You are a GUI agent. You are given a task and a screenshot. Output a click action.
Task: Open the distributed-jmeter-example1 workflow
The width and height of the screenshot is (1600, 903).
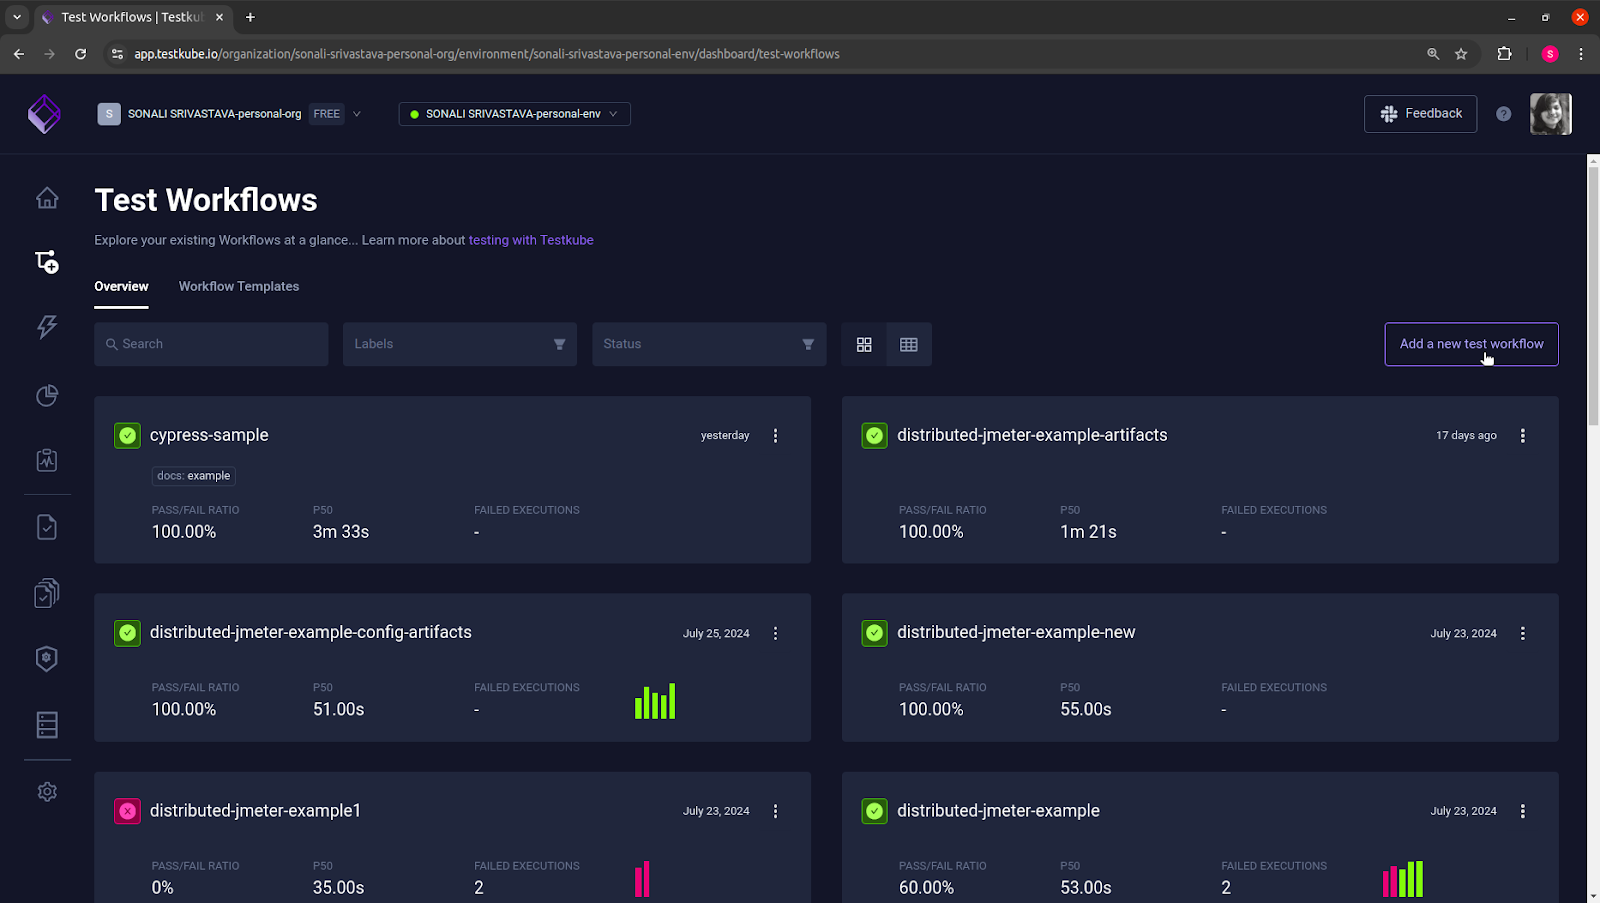coord(255,811)
